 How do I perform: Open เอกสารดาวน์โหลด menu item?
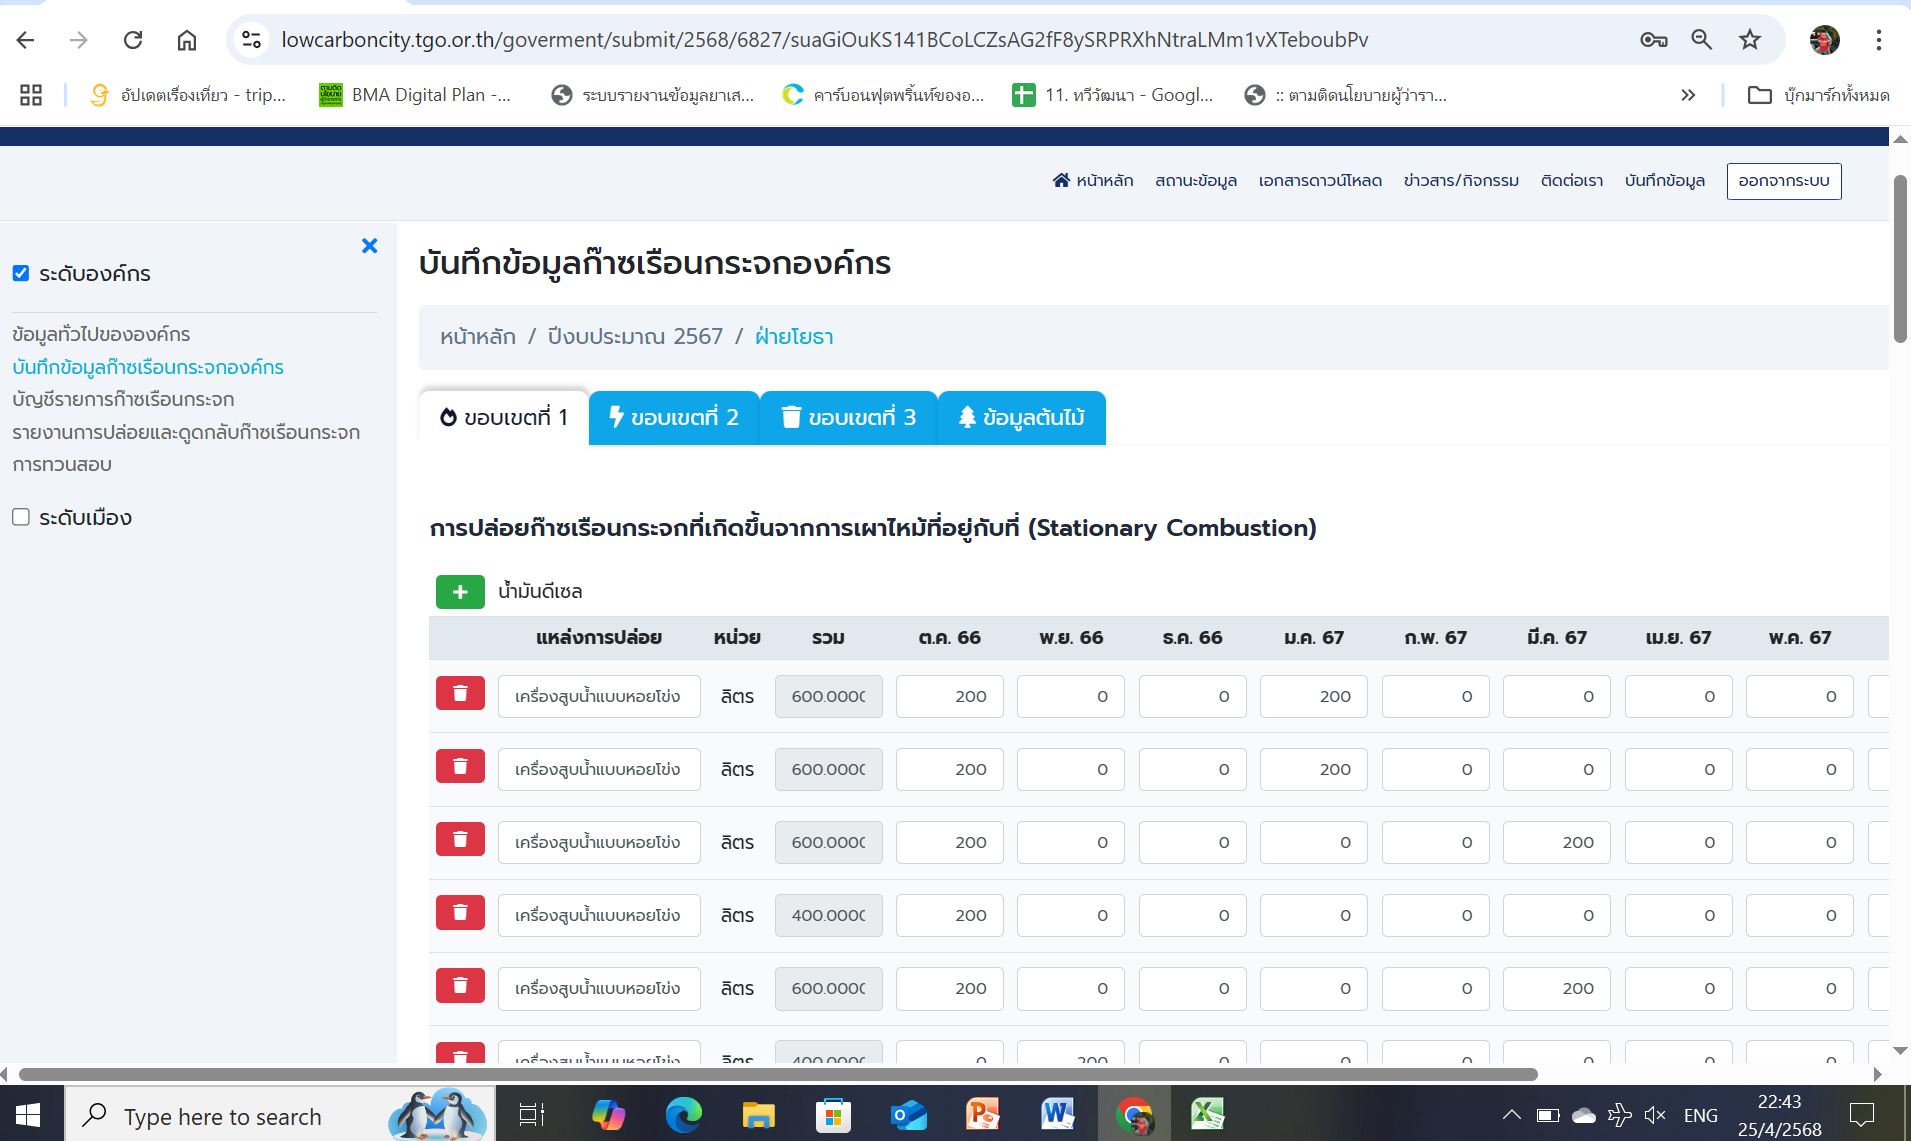point(1320,181)
